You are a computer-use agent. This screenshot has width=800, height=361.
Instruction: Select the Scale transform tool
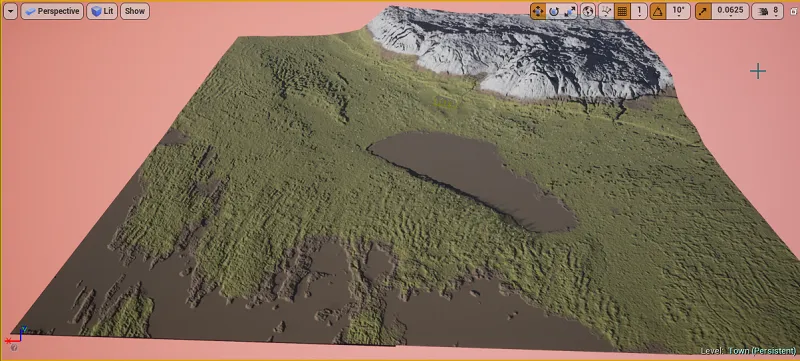coord(570,11)
